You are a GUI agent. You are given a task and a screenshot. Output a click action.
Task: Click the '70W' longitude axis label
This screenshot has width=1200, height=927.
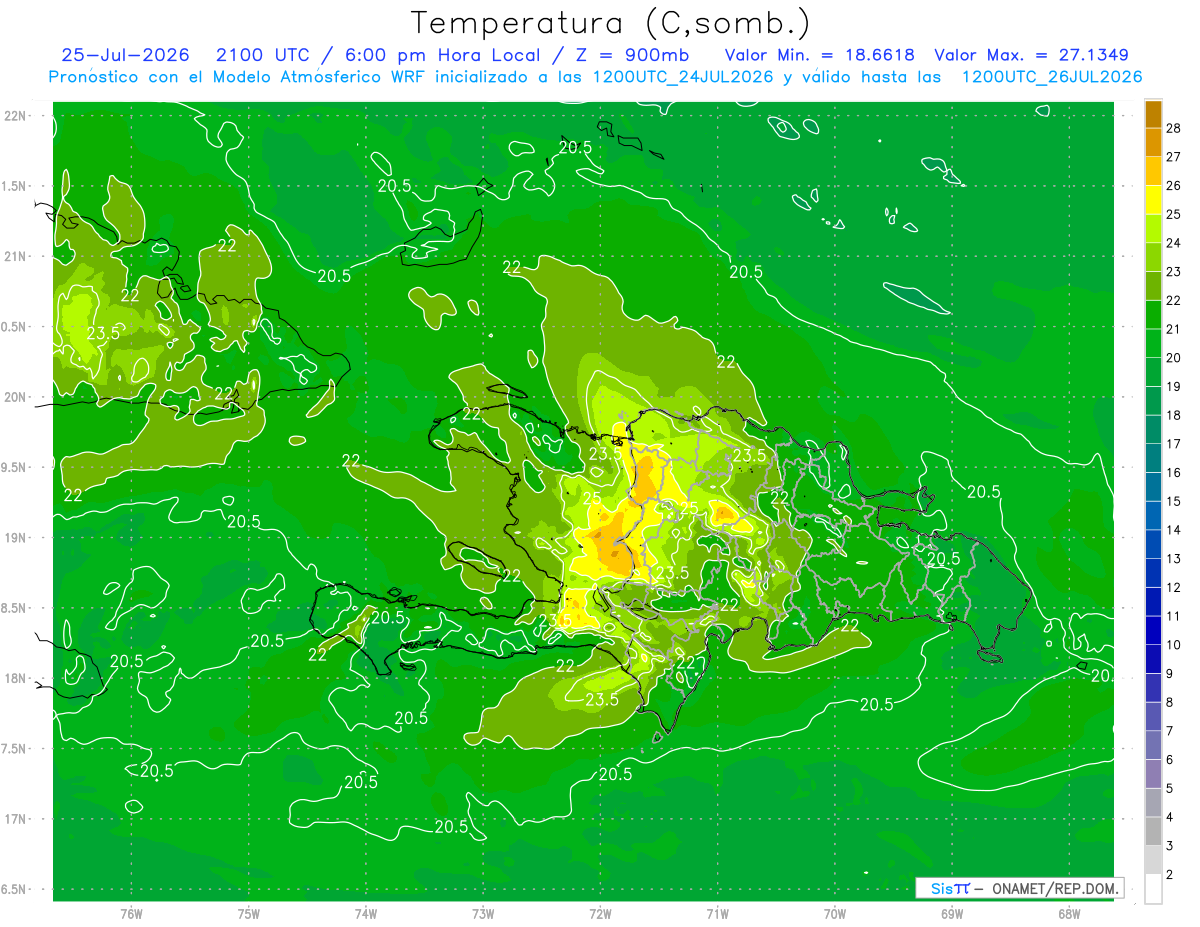[x=835, y=914]
